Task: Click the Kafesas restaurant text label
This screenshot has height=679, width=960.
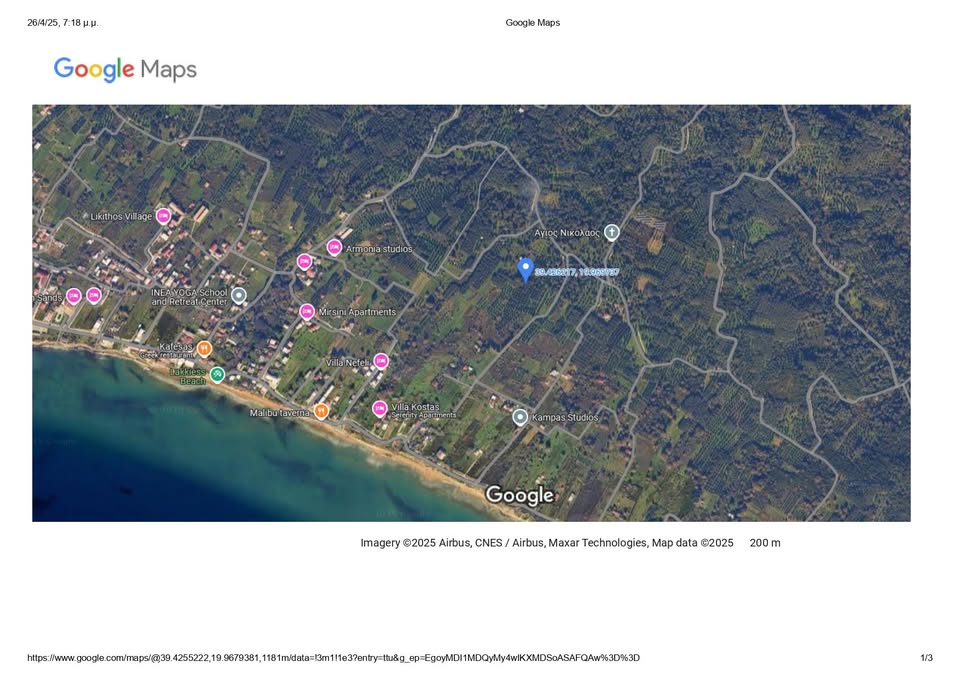Action: click(175, 346)
